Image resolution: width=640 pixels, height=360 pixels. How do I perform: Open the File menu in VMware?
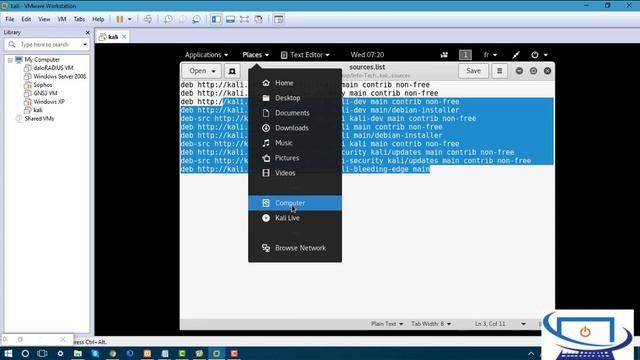point(10,19)
